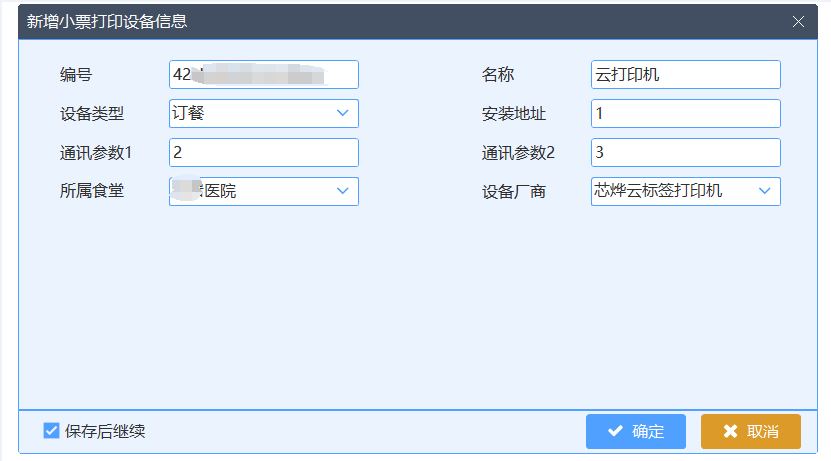
Task: Click the checkmark icon on 确定 button
Action: 615,431
